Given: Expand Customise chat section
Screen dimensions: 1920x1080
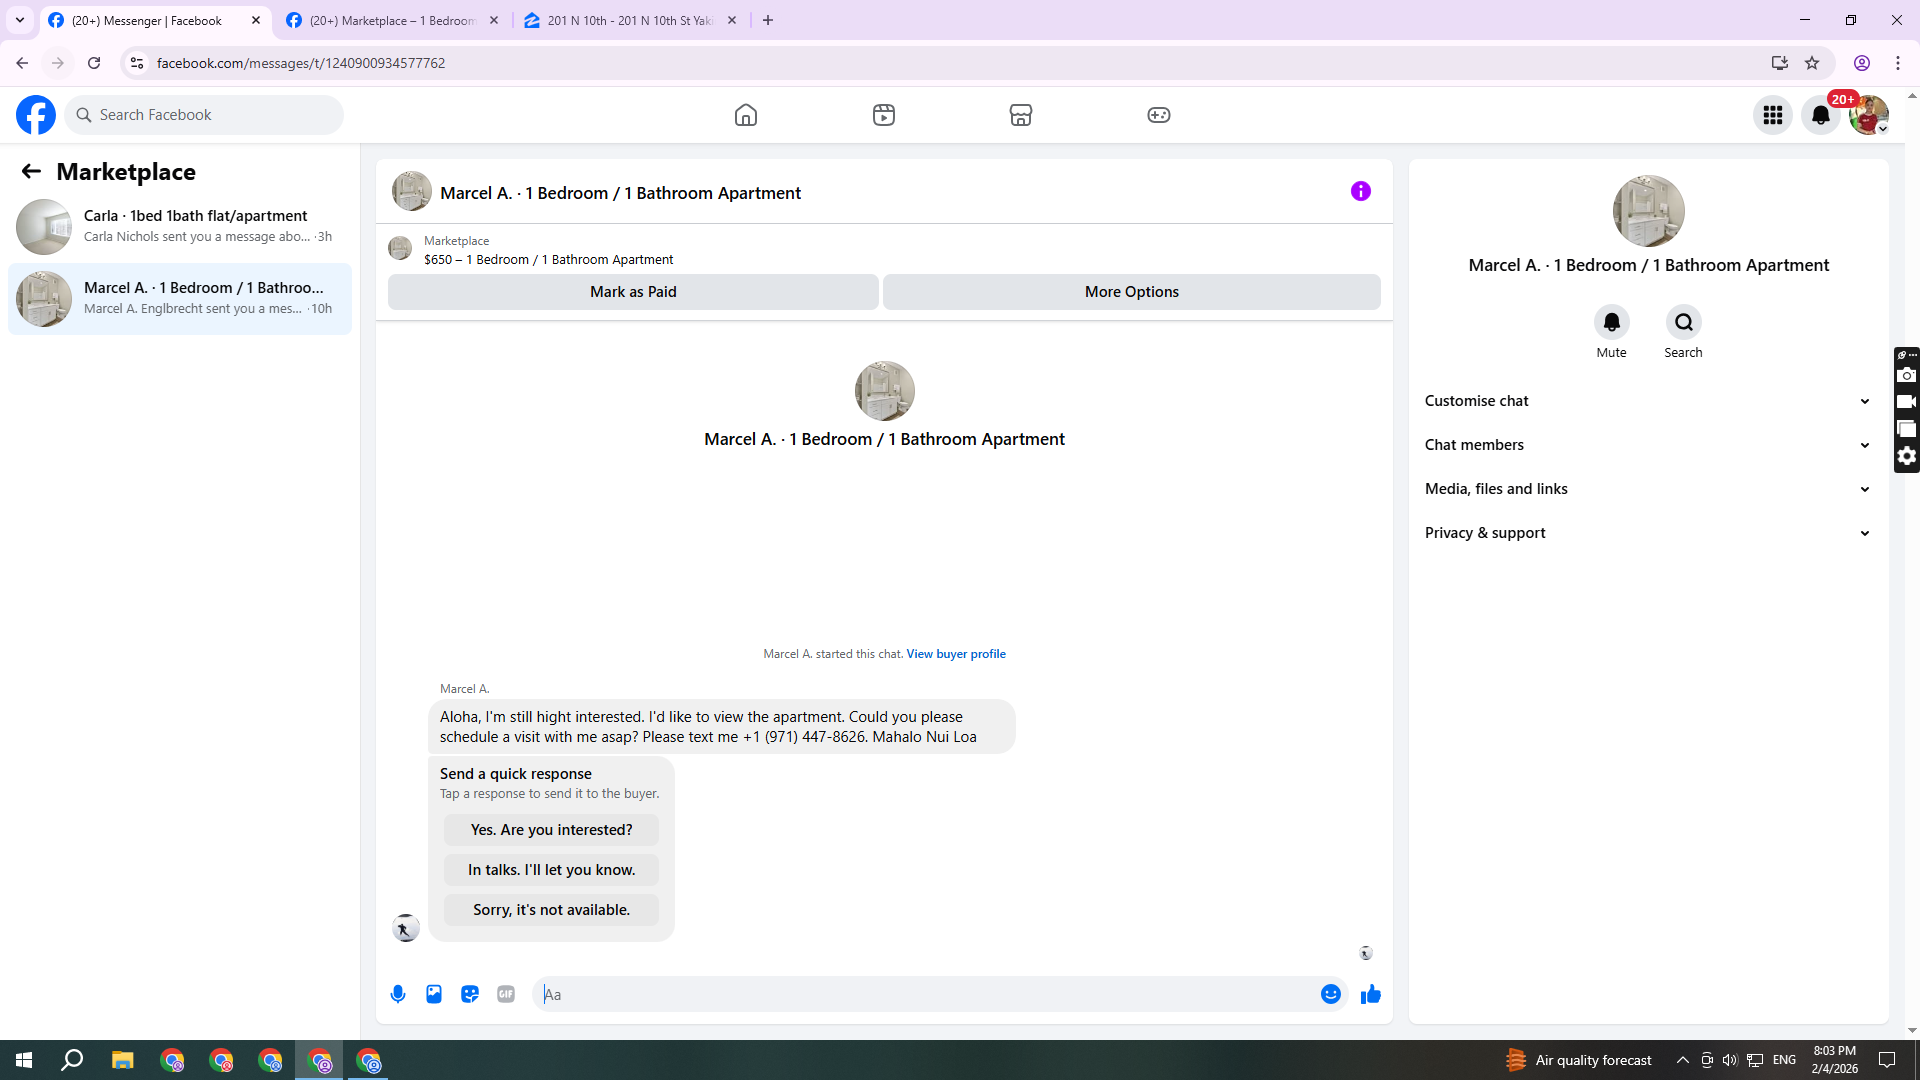Looking at the screenshot, I should pyautogui.click(x=1648, y=401).
